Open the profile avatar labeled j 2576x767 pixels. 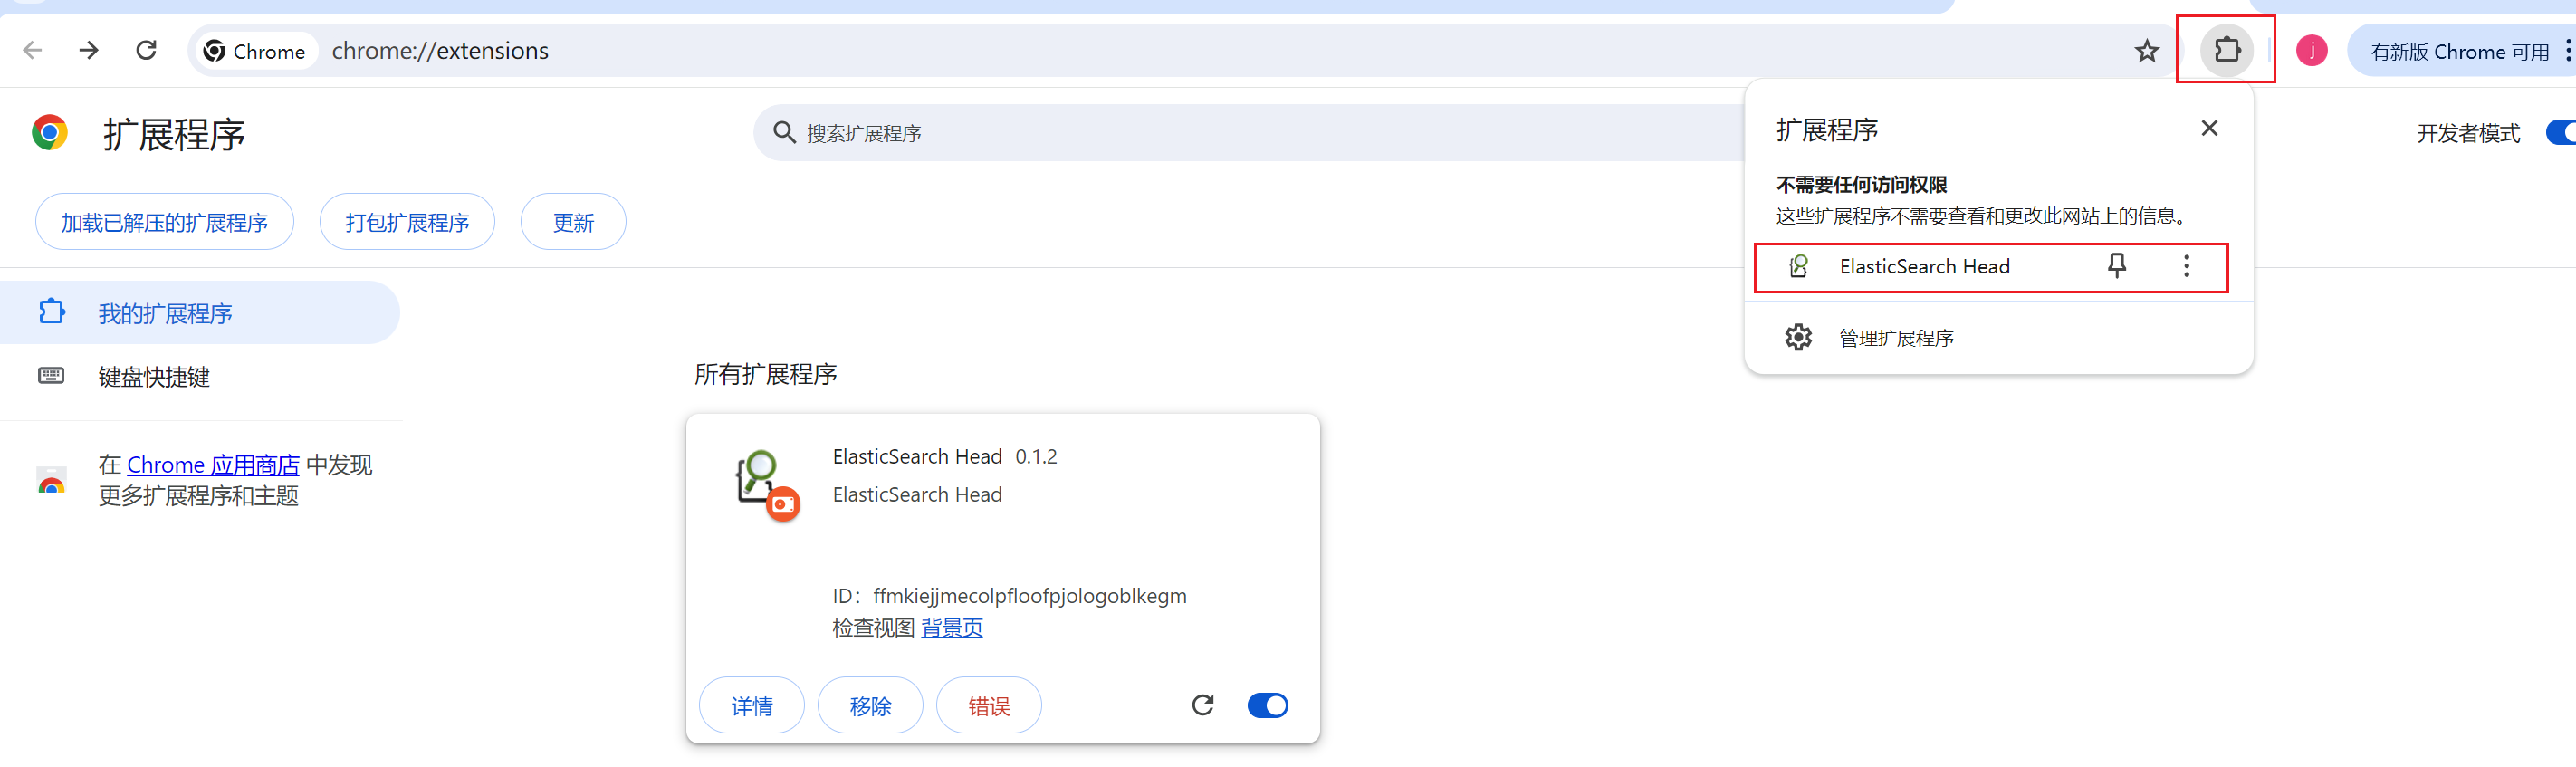2311,50
